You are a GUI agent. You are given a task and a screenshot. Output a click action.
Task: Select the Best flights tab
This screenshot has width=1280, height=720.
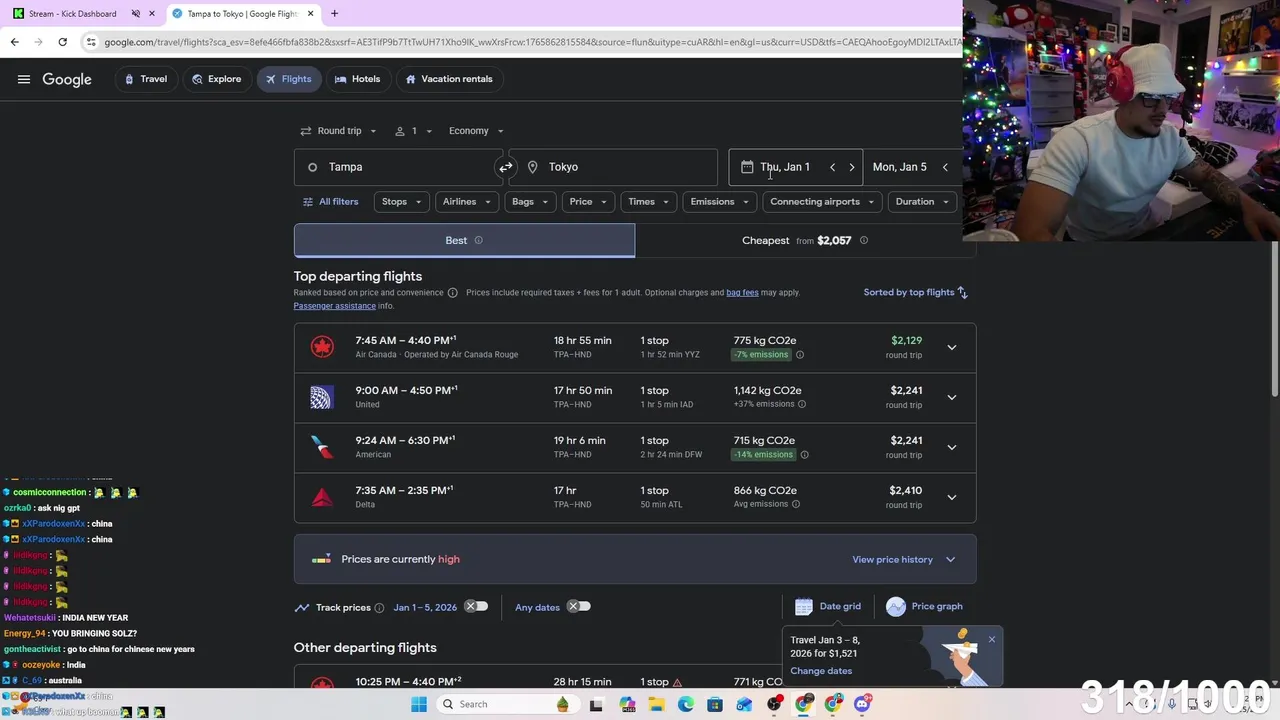point(464,241)
